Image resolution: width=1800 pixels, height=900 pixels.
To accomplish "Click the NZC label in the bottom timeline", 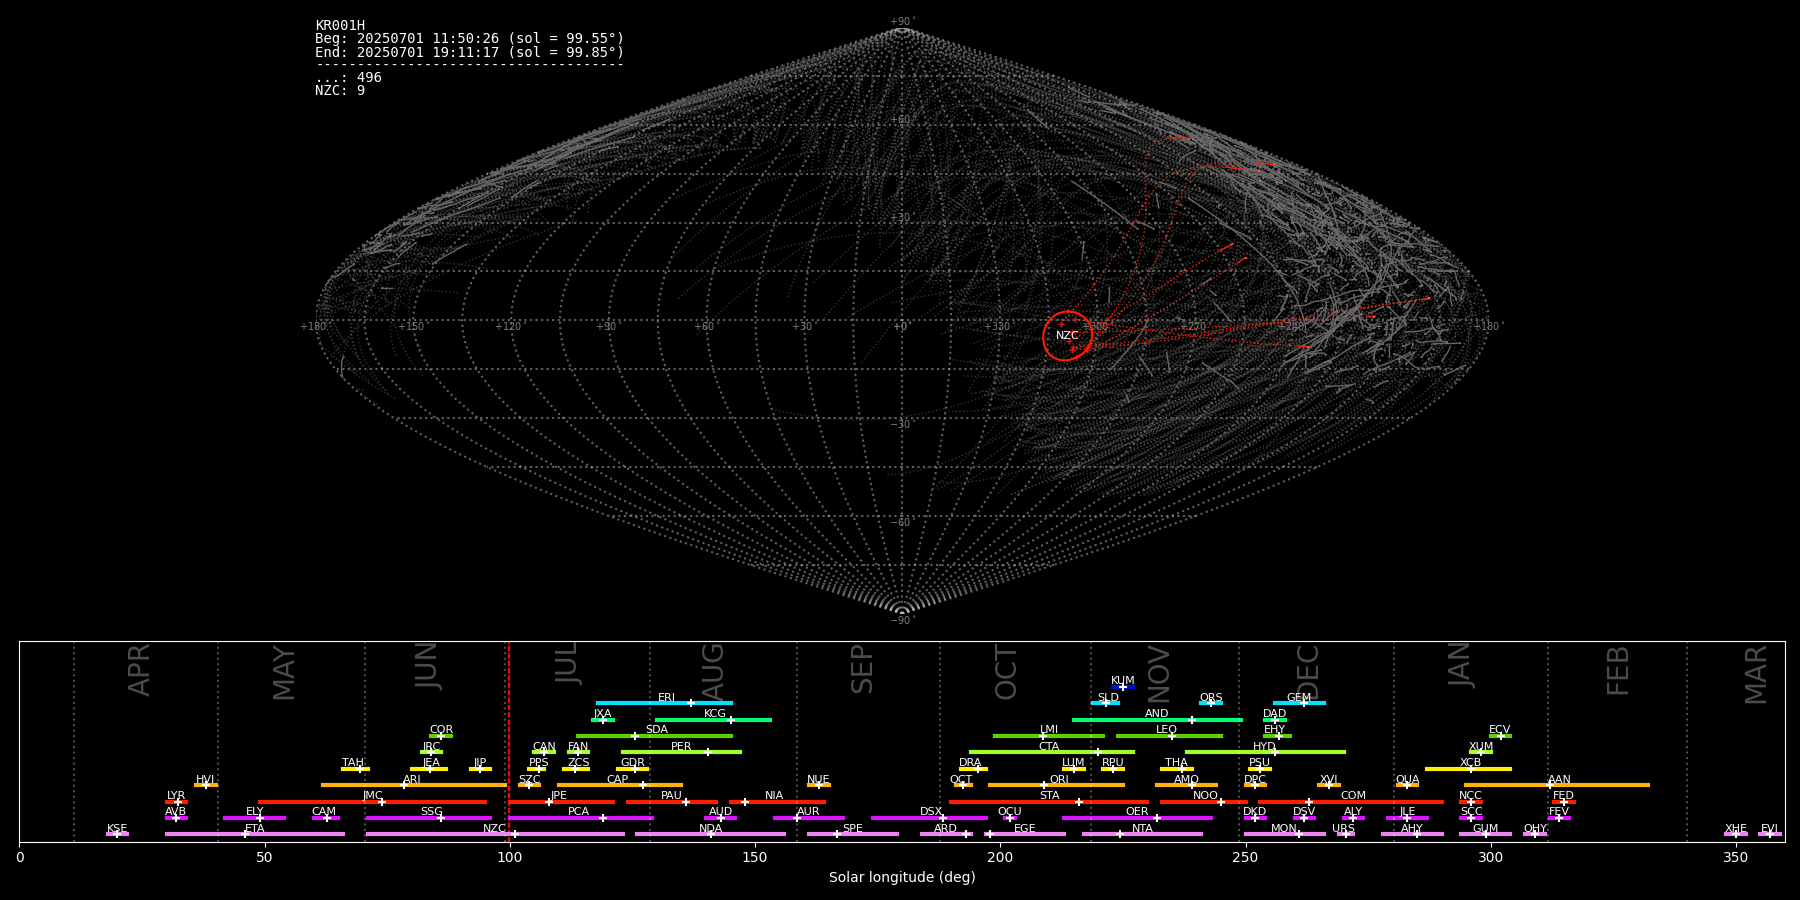I will tap(495, 829).
